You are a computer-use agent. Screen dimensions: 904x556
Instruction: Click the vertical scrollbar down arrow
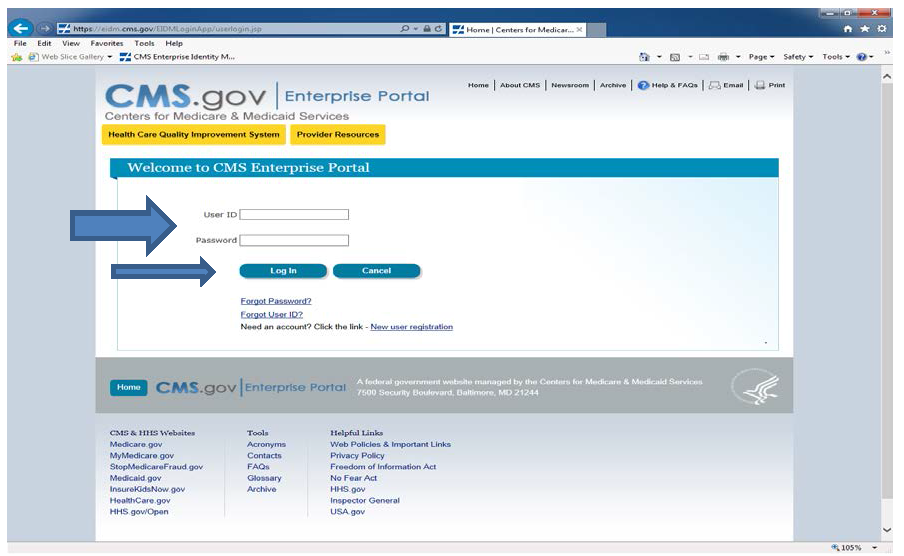[887, 530]
